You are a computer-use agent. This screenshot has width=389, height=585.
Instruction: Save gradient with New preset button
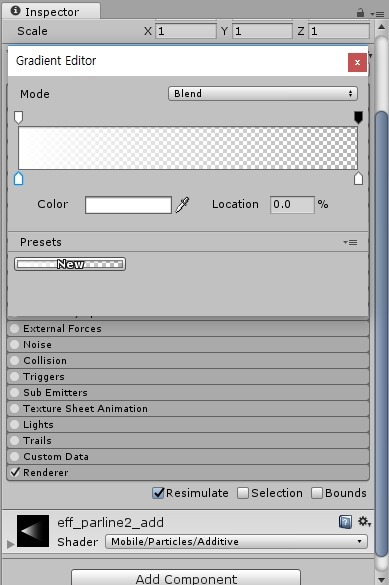coord(70,264)
